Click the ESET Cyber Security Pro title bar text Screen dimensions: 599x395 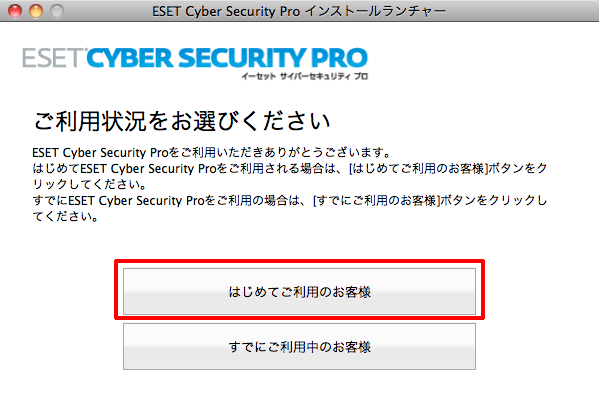[x=226, y=11]
